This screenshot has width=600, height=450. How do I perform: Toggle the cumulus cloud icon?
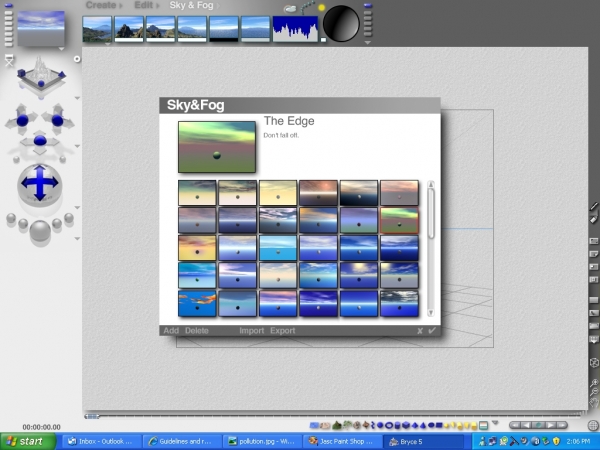(x=290, y=9)
